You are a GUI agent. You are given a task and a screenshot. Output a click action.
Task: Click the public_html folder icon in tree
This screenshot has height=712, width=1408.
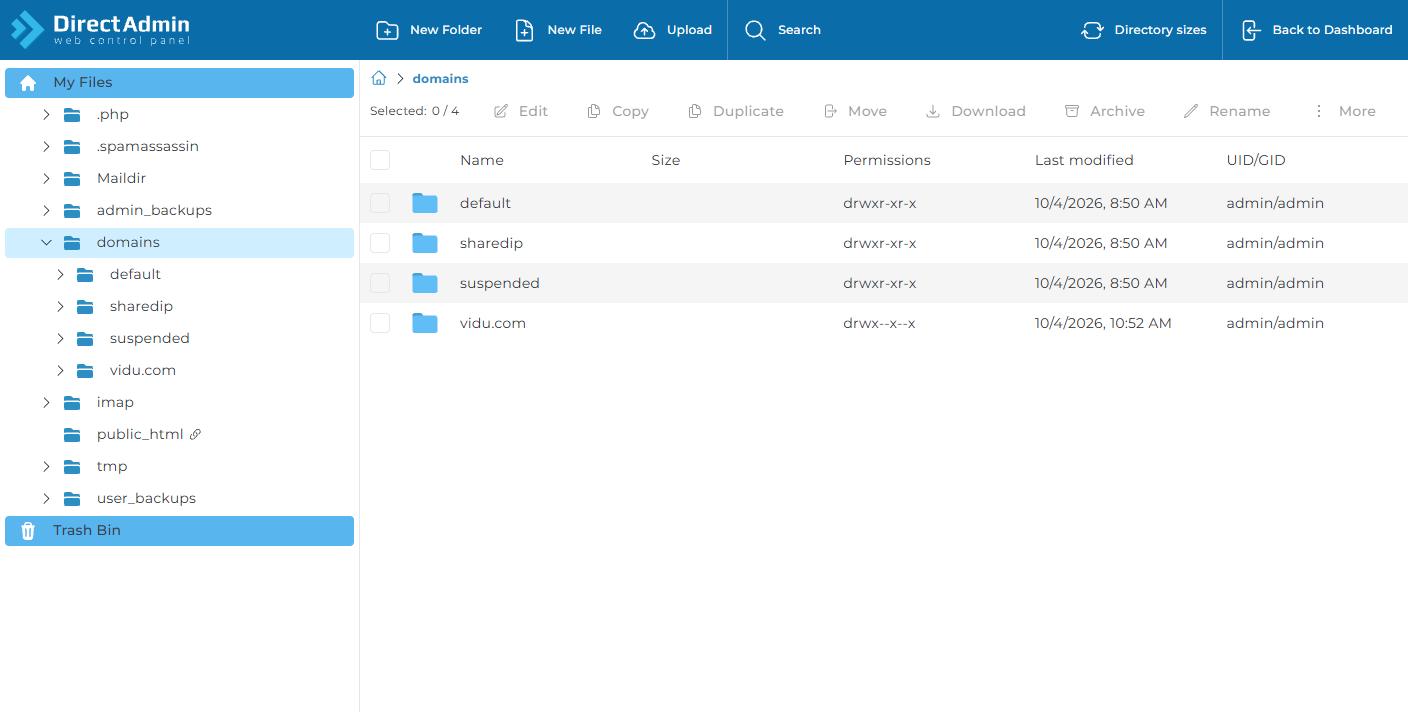point(72,435)
